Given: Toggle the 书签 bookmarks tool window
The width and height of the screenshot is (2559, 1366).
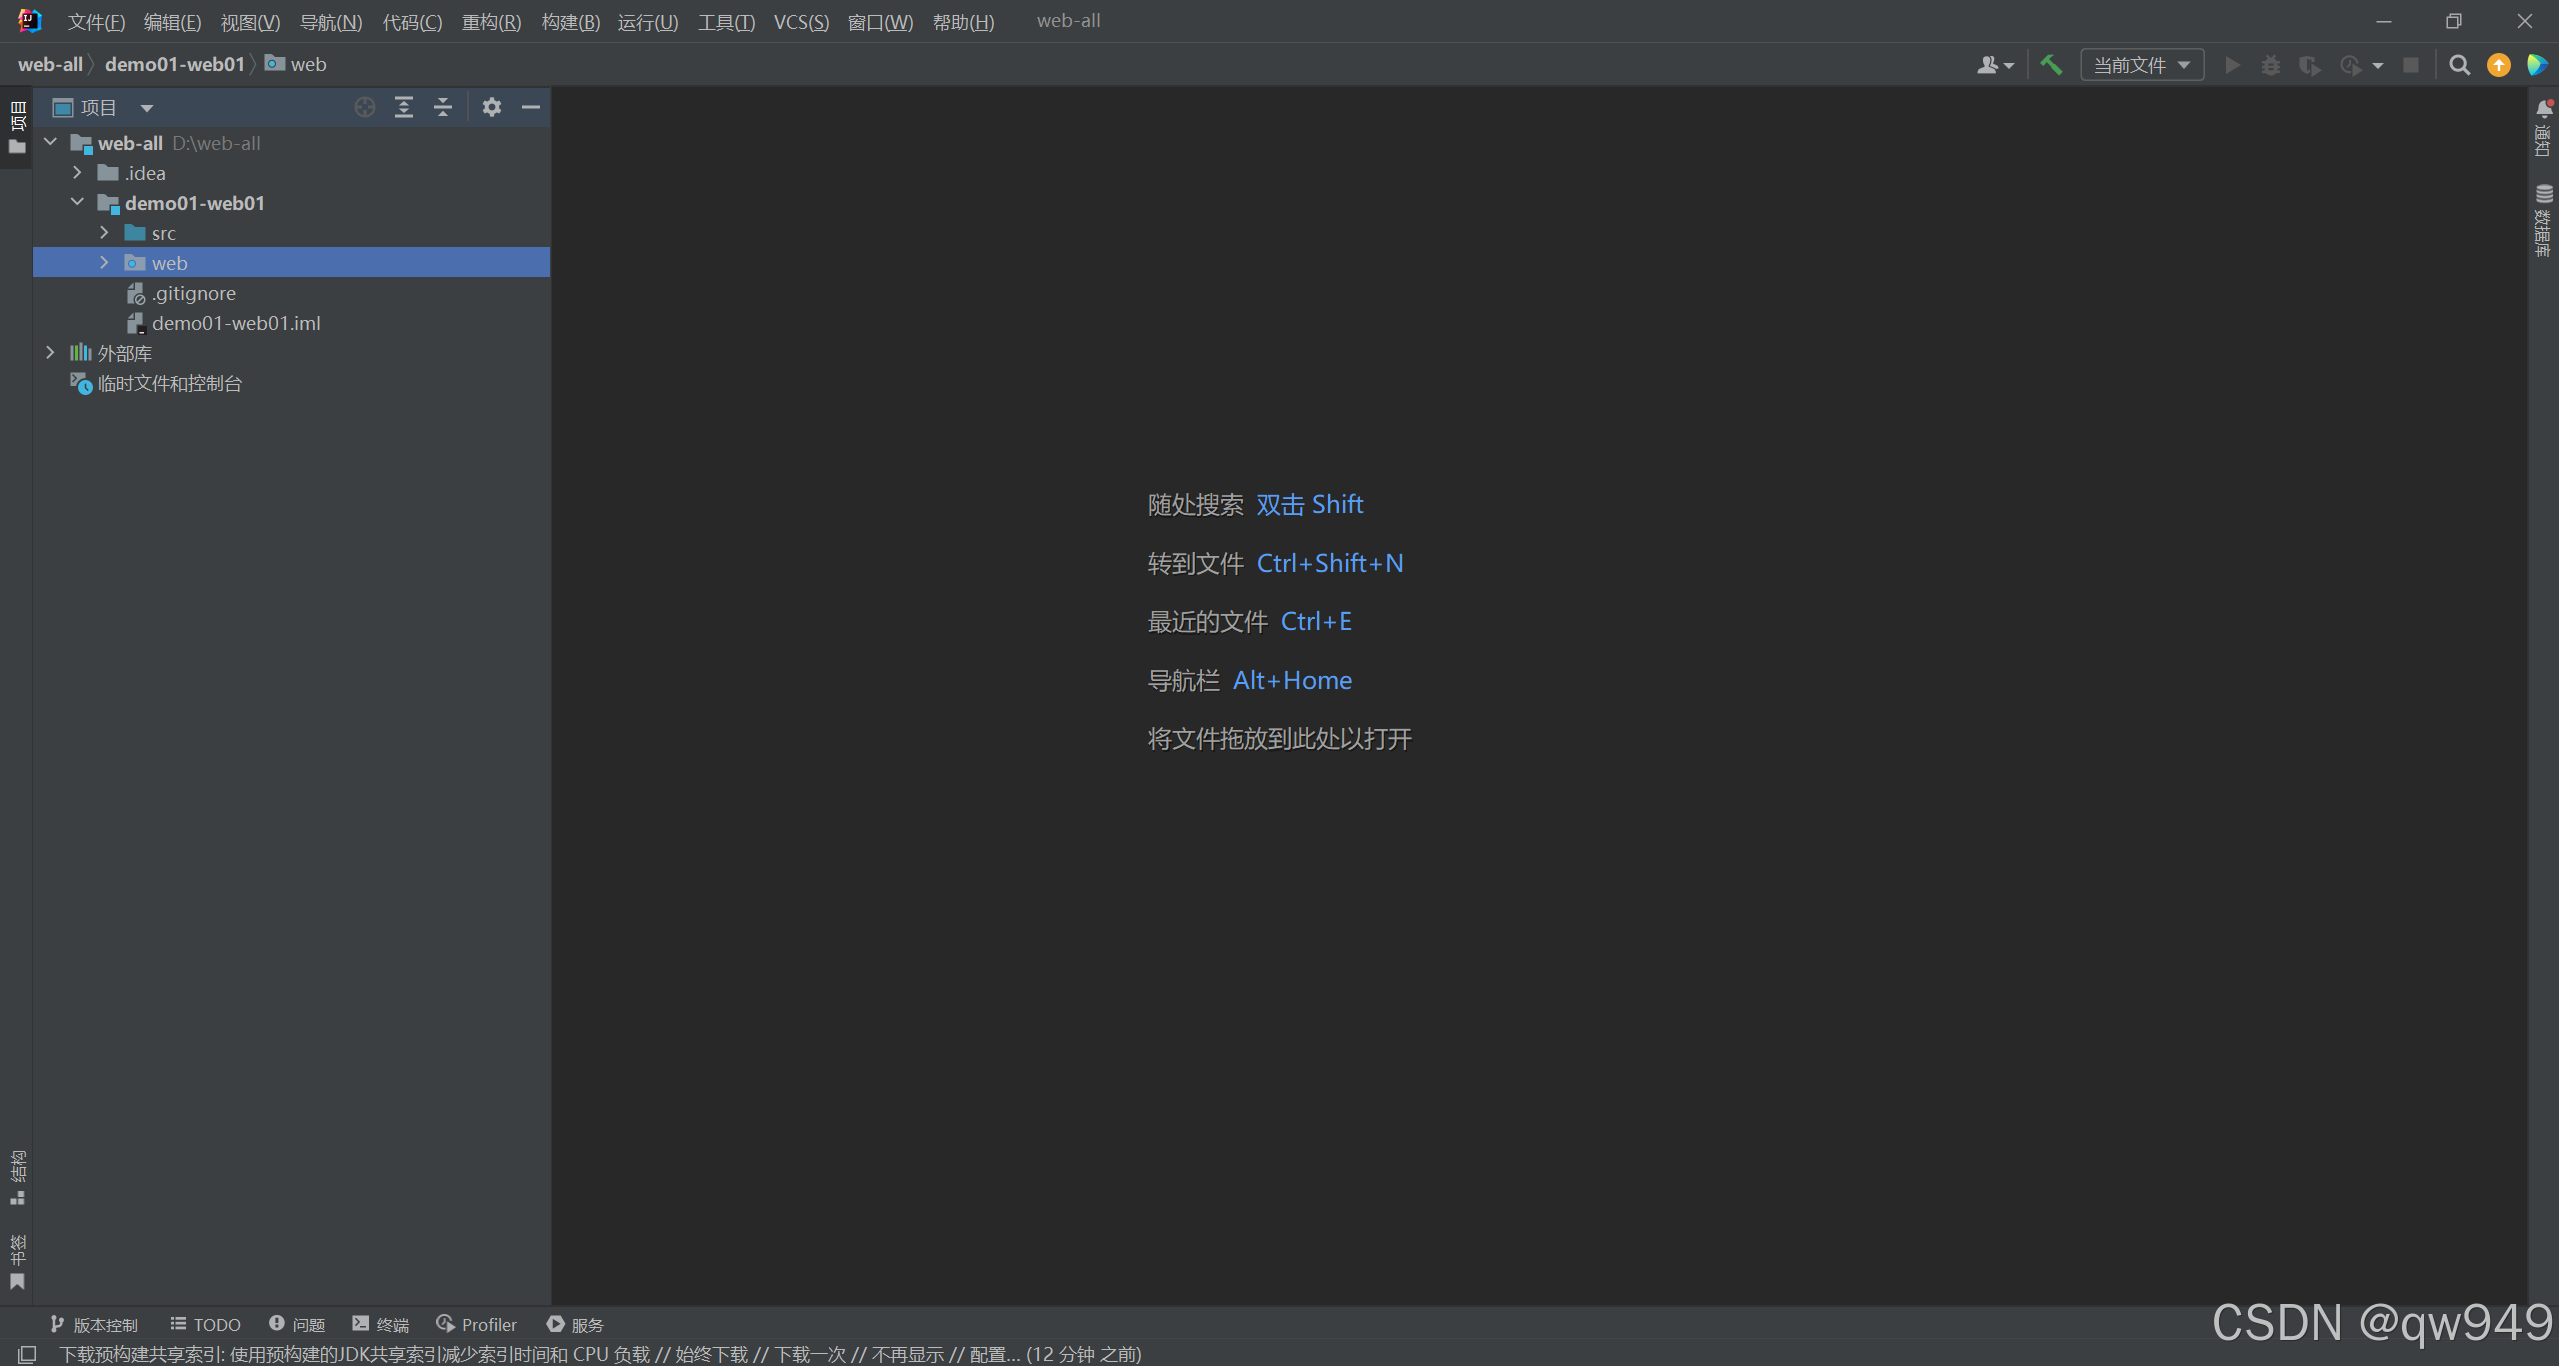Looking at the screenshot, I should pos(17,1262).
